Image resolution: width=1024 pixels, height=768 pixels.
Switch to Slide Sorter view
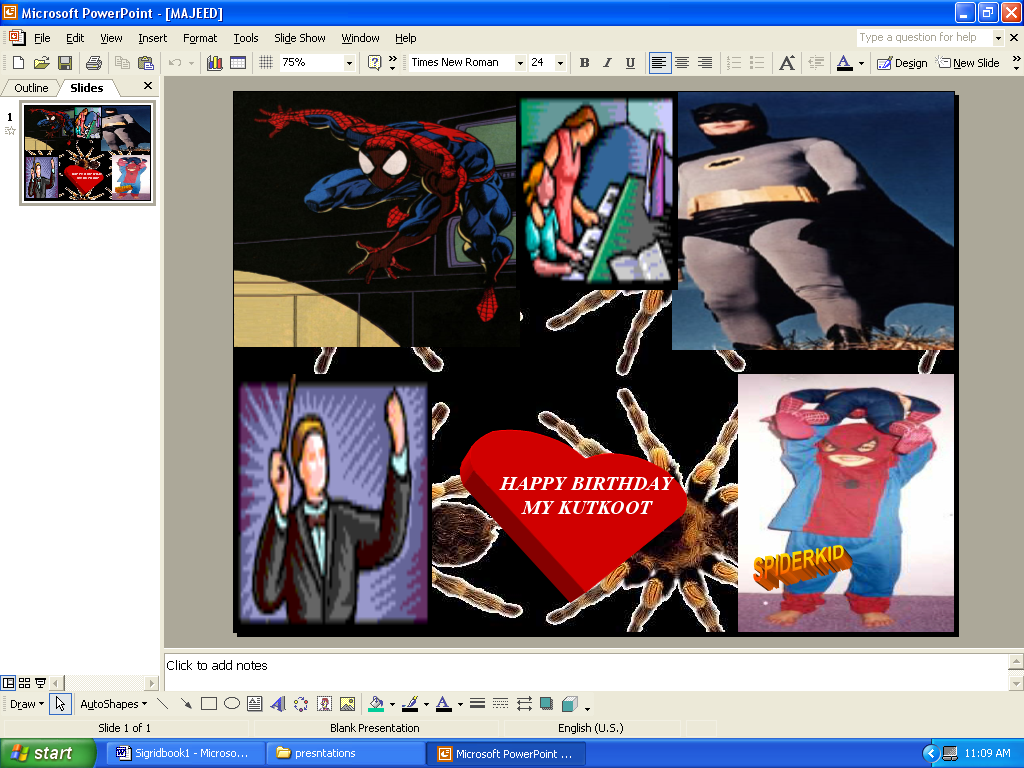click(x=24, y=683)
